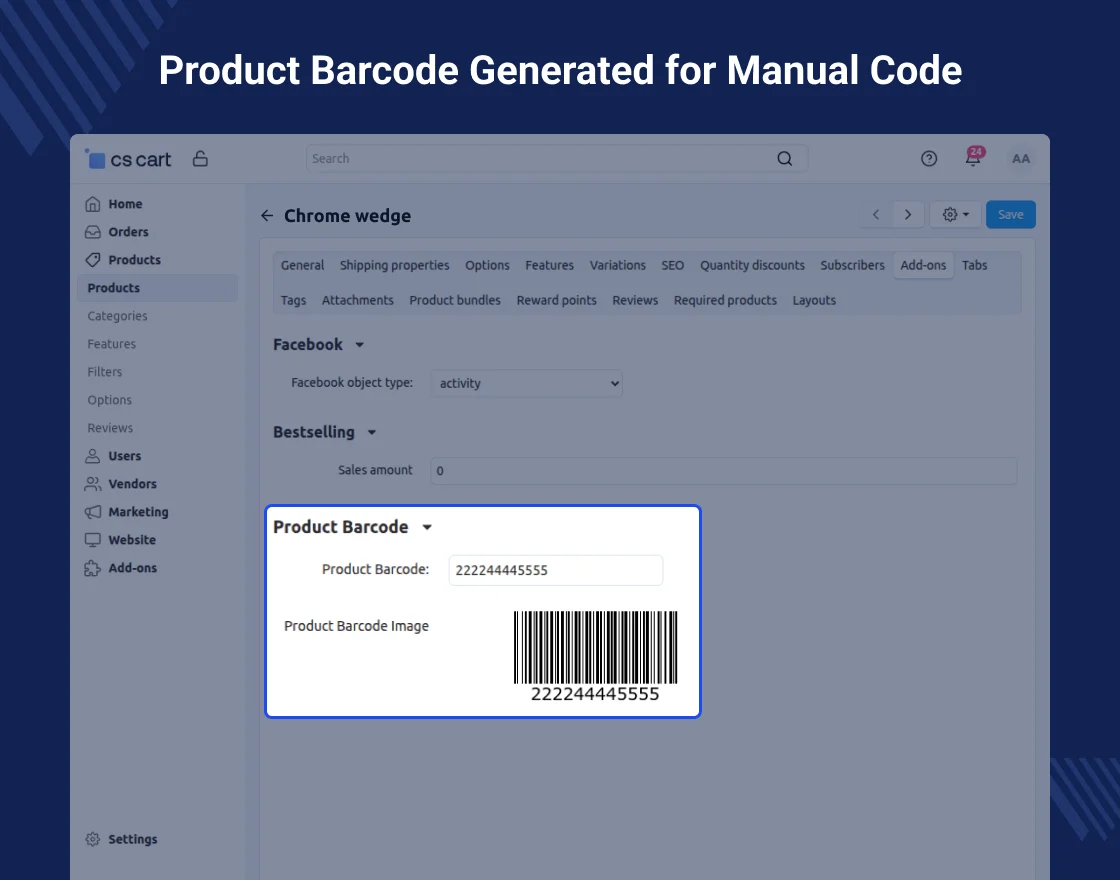This screenshot has height=880, width=1120.
Task: Switch to the Quantity discounts tab
Action: 752,266
